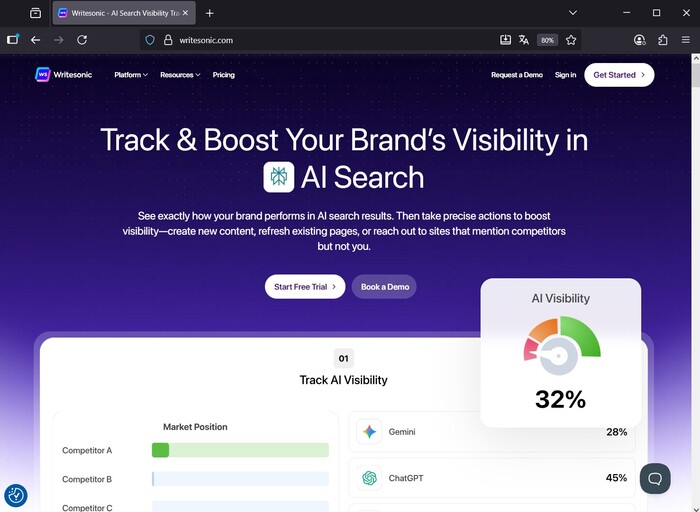Click the Competitor A progress bar
The image size is (700, 512).
click(x=240, y=450)
